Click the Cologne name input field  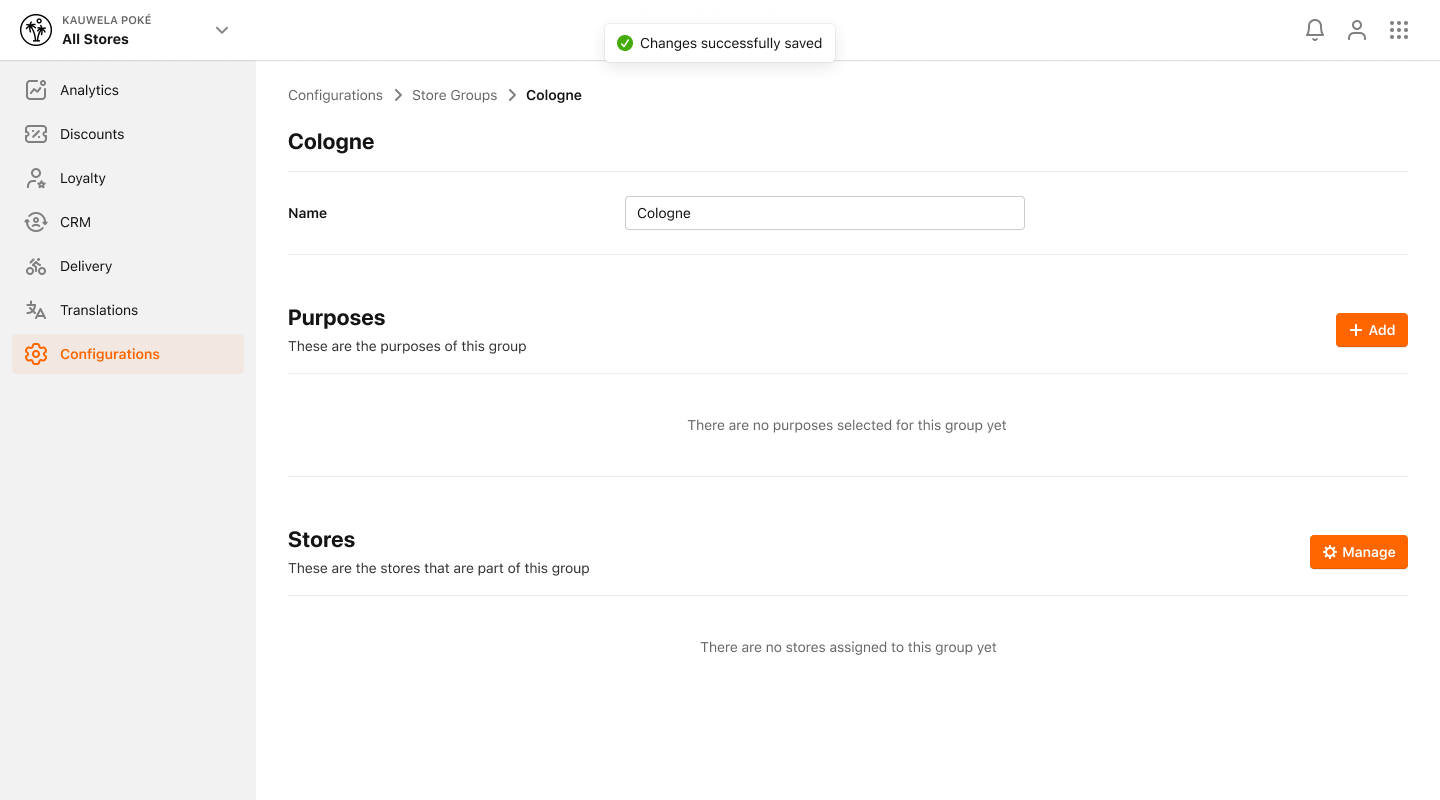pos(824,212)
